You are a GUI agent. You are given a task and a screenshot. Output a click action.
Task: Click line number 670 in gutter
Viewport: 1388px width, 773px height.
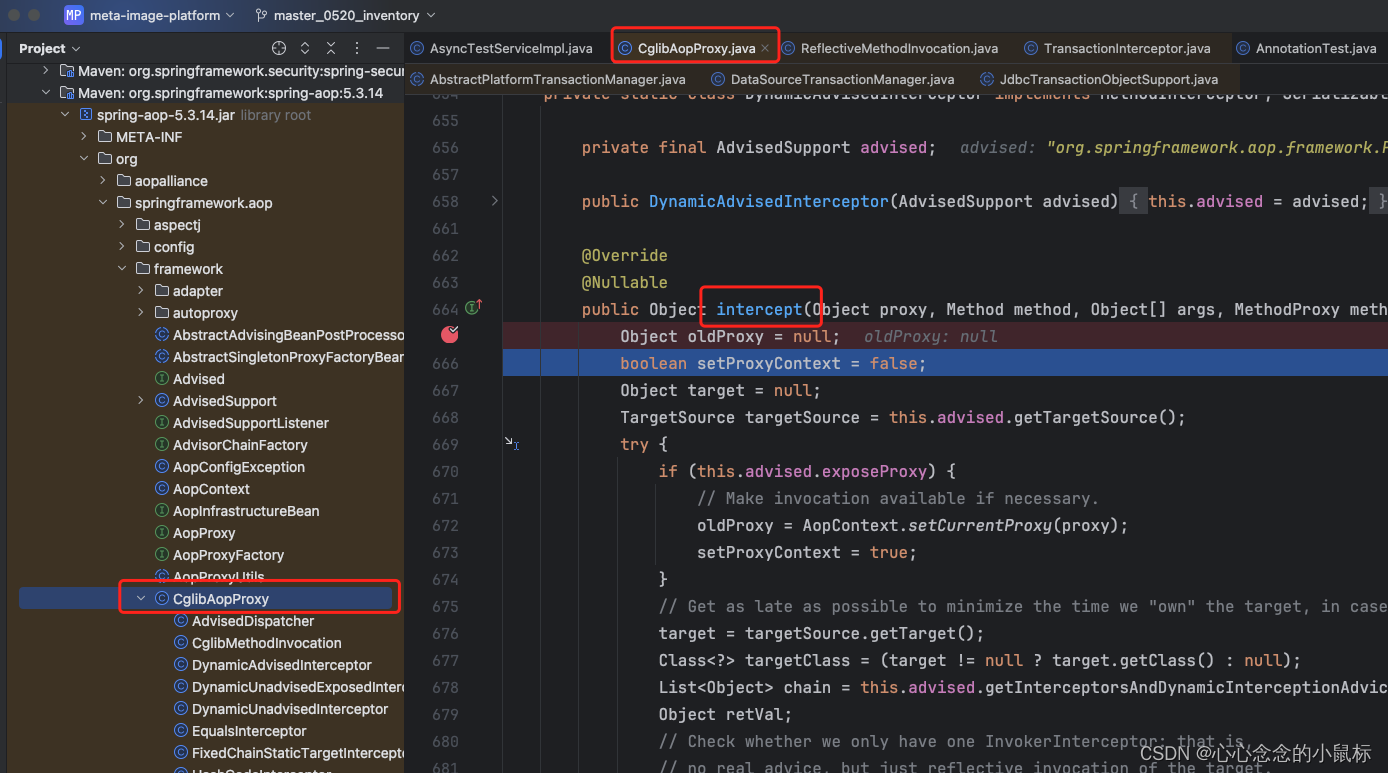point(446,471)
